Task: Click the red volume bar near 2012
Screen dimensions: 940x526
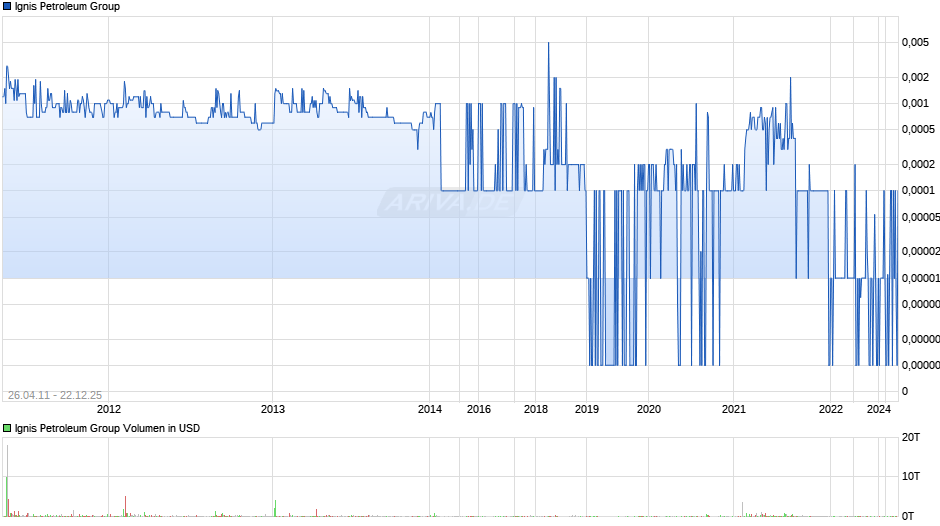Action: 126,506
